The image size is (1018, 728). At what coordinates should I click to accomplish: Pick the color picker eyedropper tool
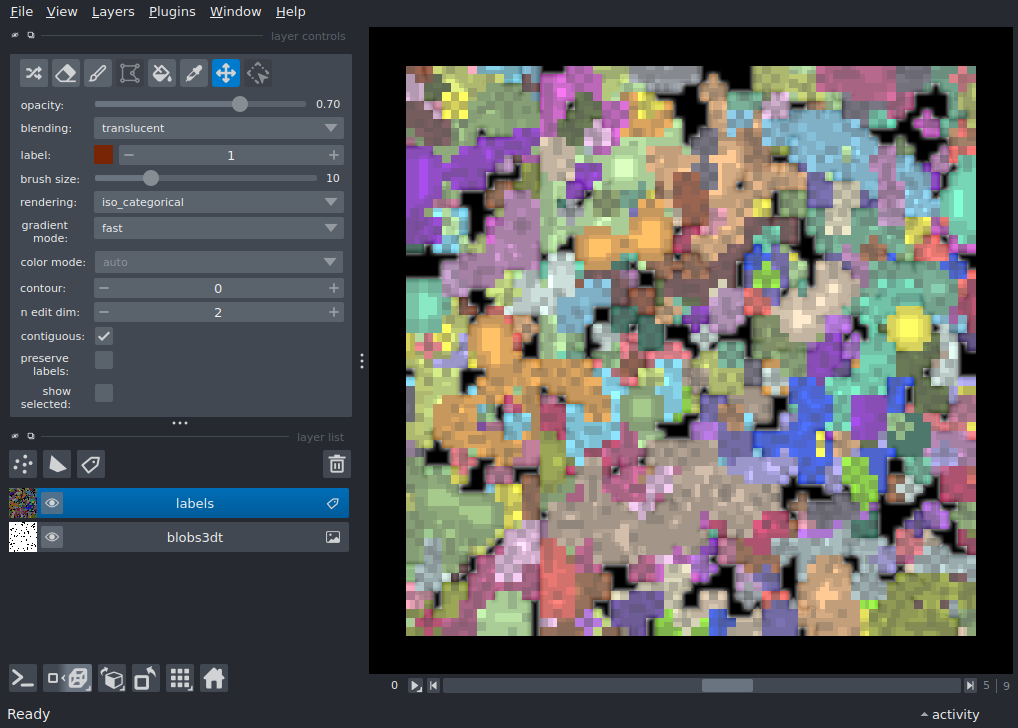point(193,73)
